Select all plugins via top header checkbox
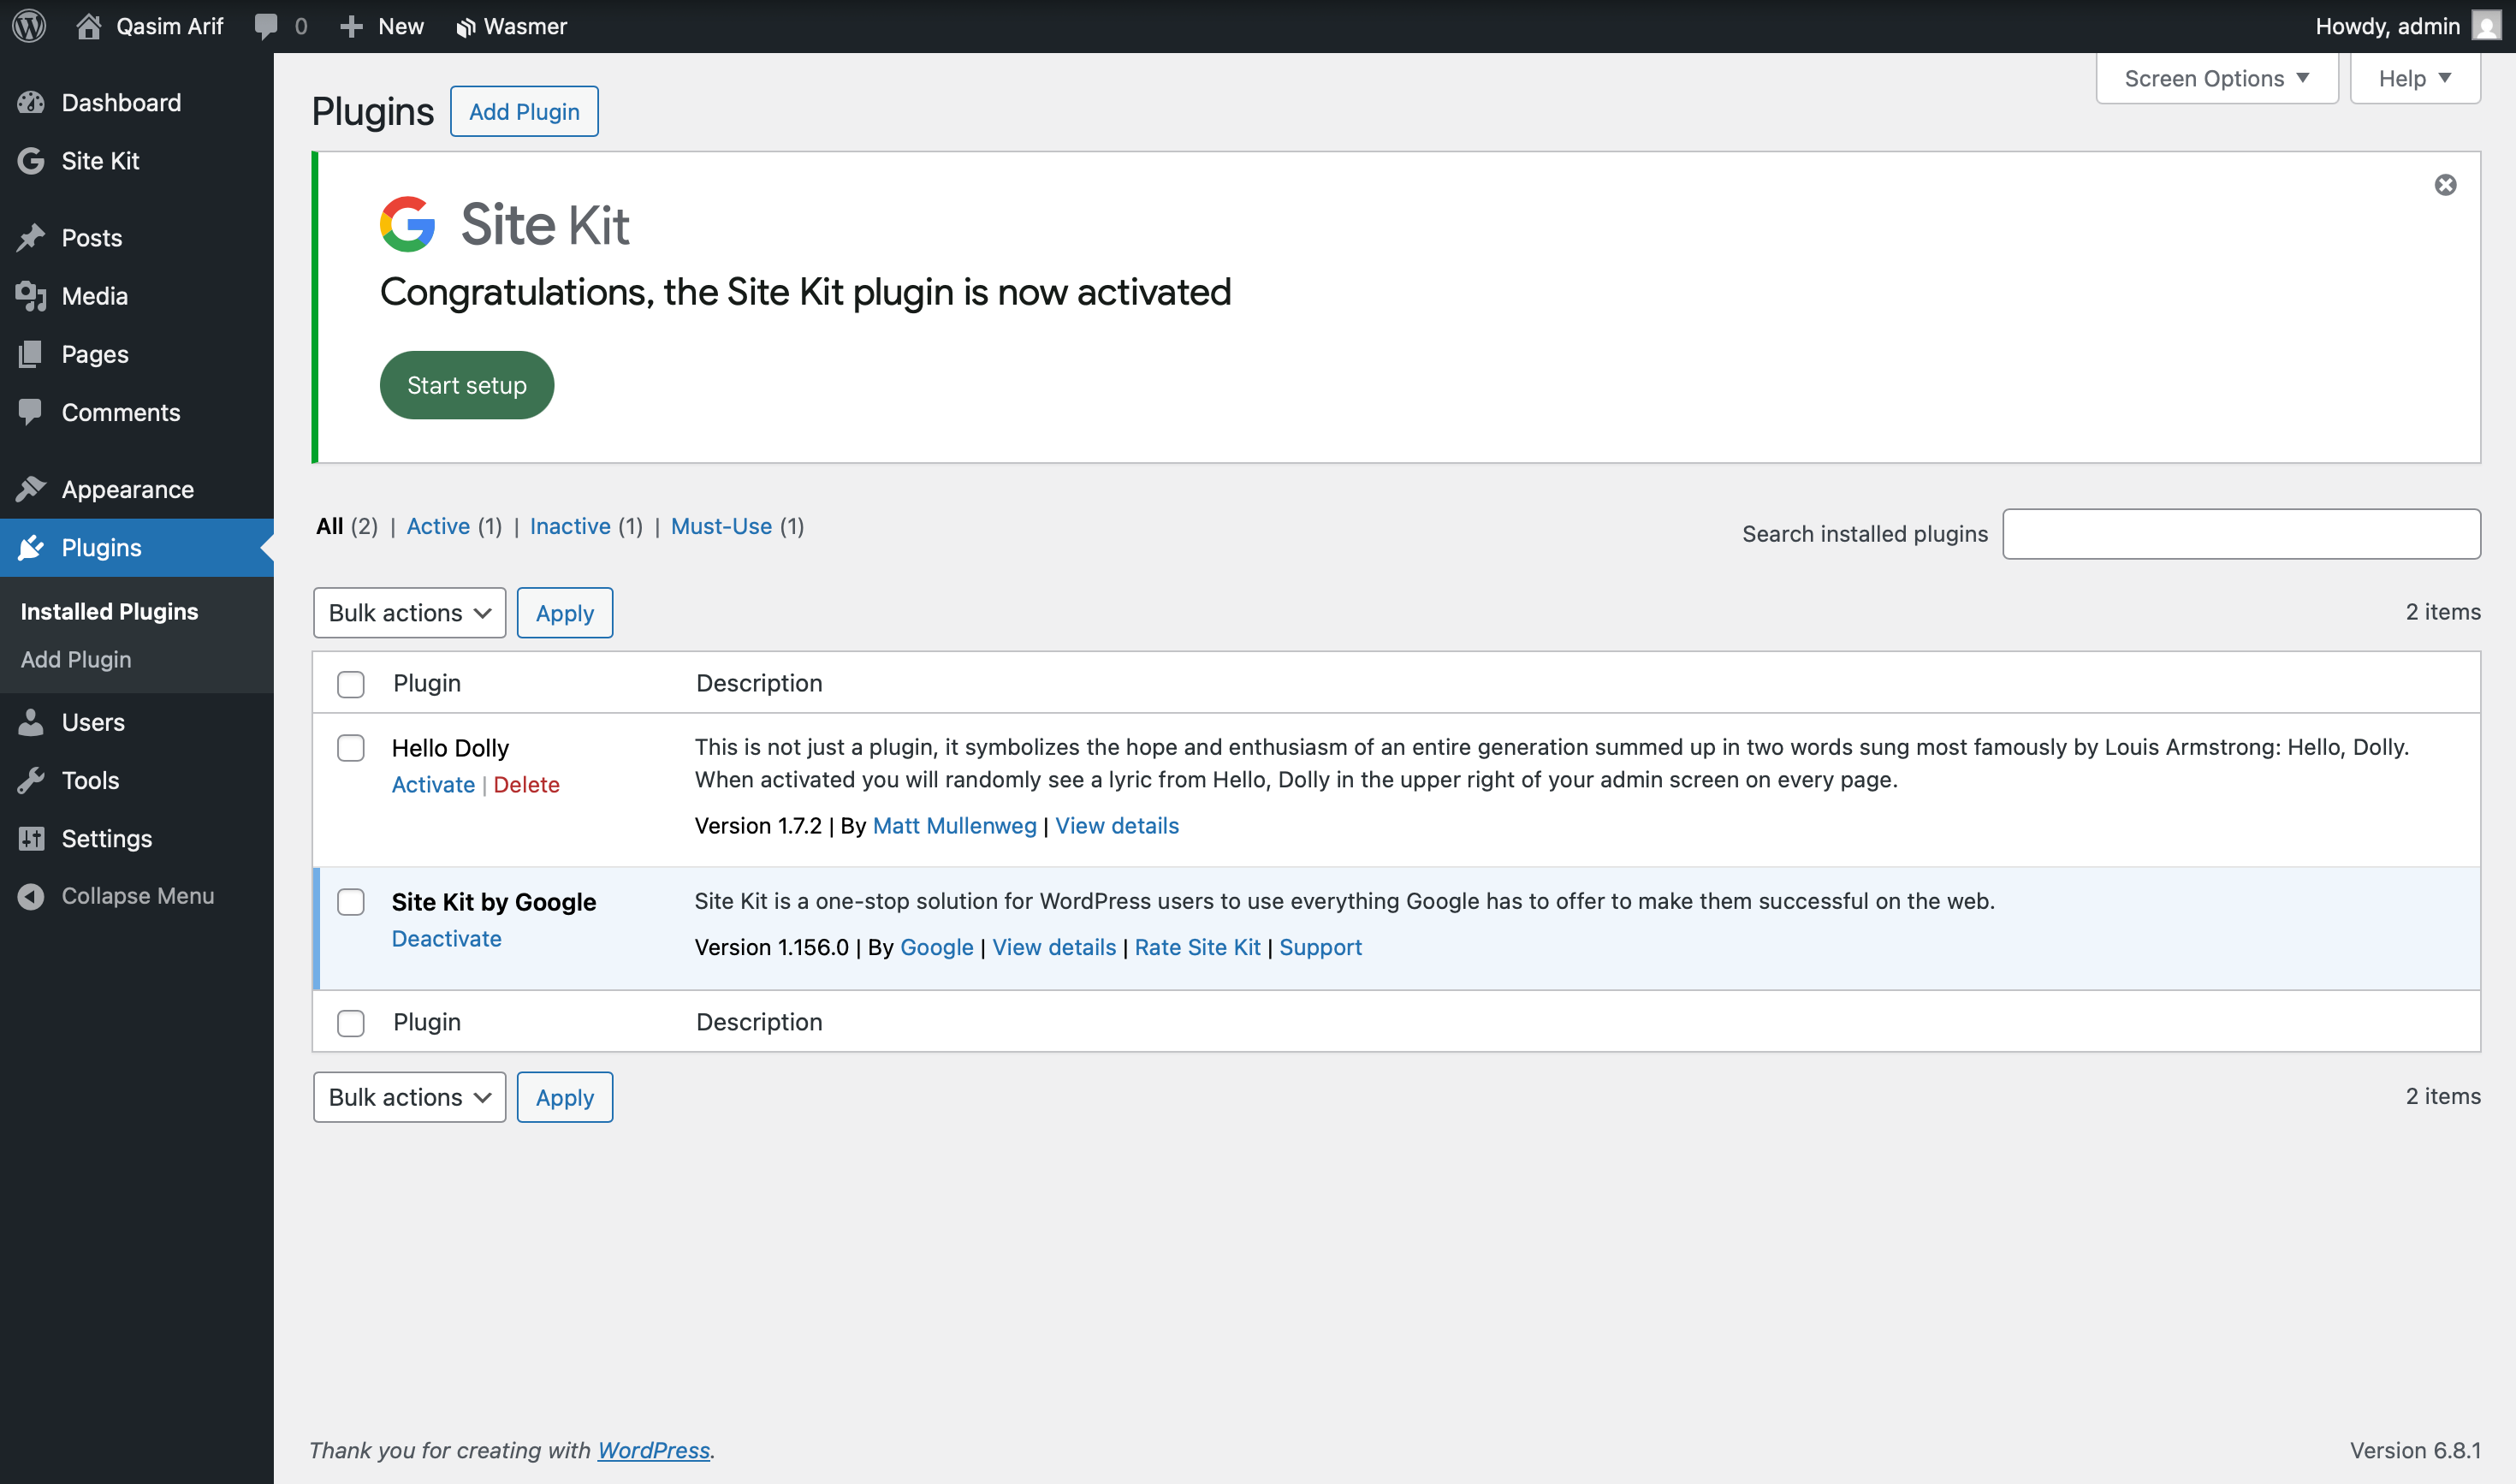Image resolution: width=2516 pixels, height=1484 pixels. pyautogui.click(x=351, y=684)
